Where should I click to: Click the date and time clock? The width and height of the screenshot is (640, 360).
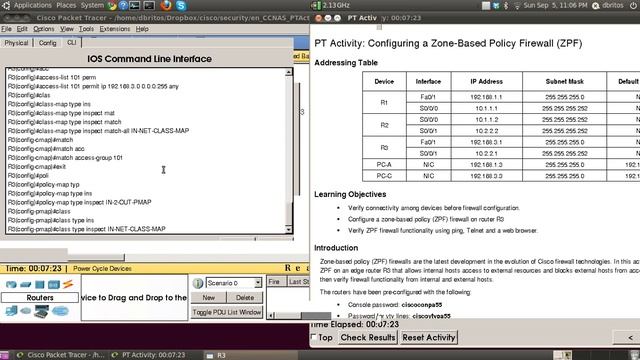click(555, 5)
